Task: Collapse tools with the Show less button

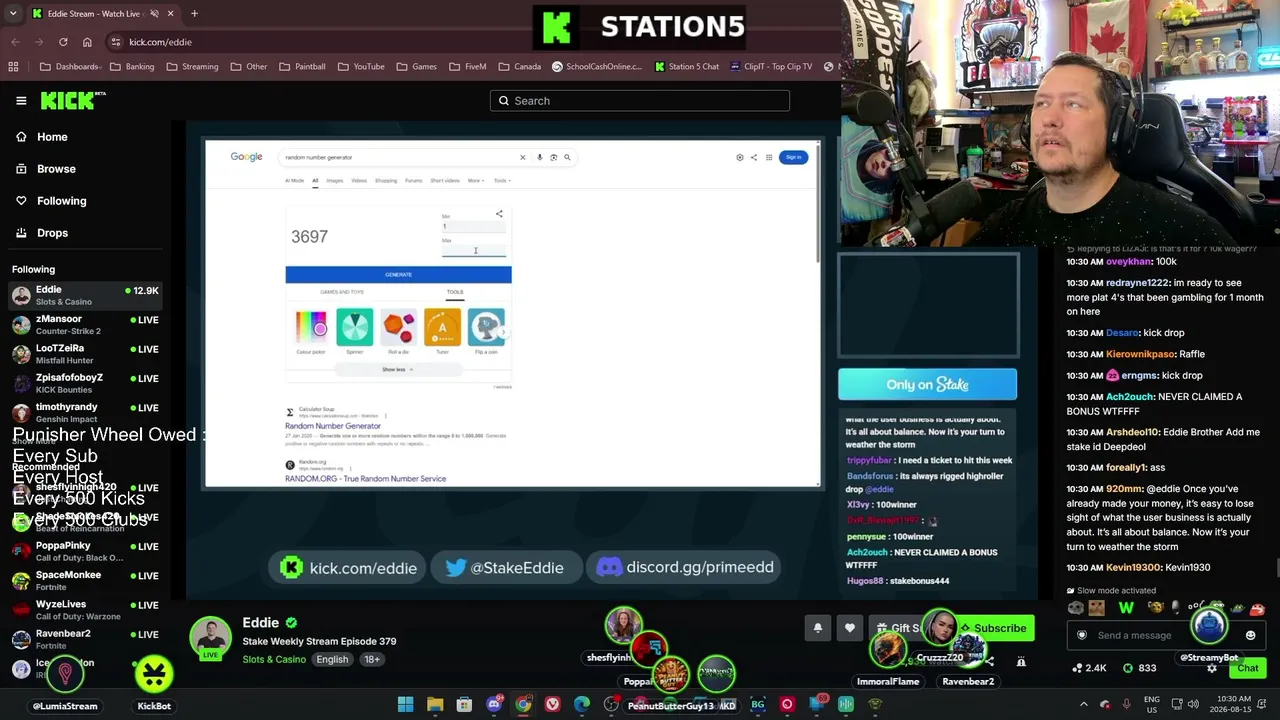Action: click(397, 370)
